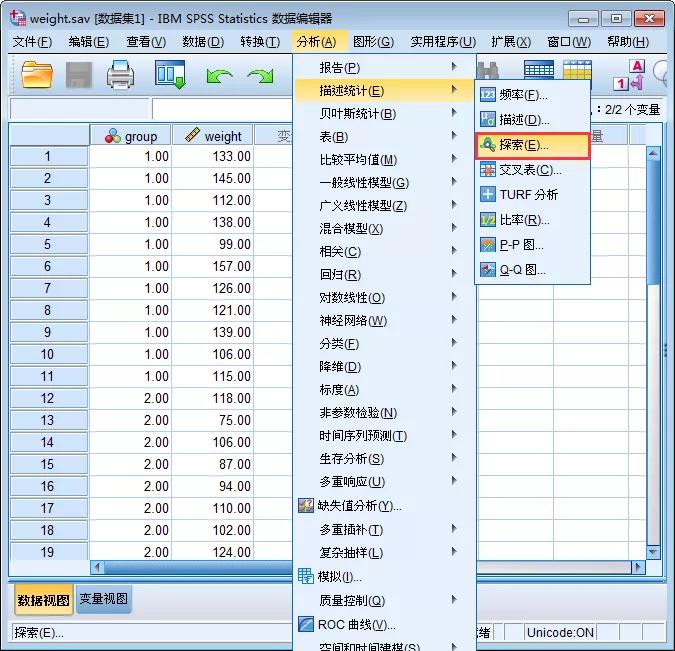Open the 窗口(W) menu

569,42
